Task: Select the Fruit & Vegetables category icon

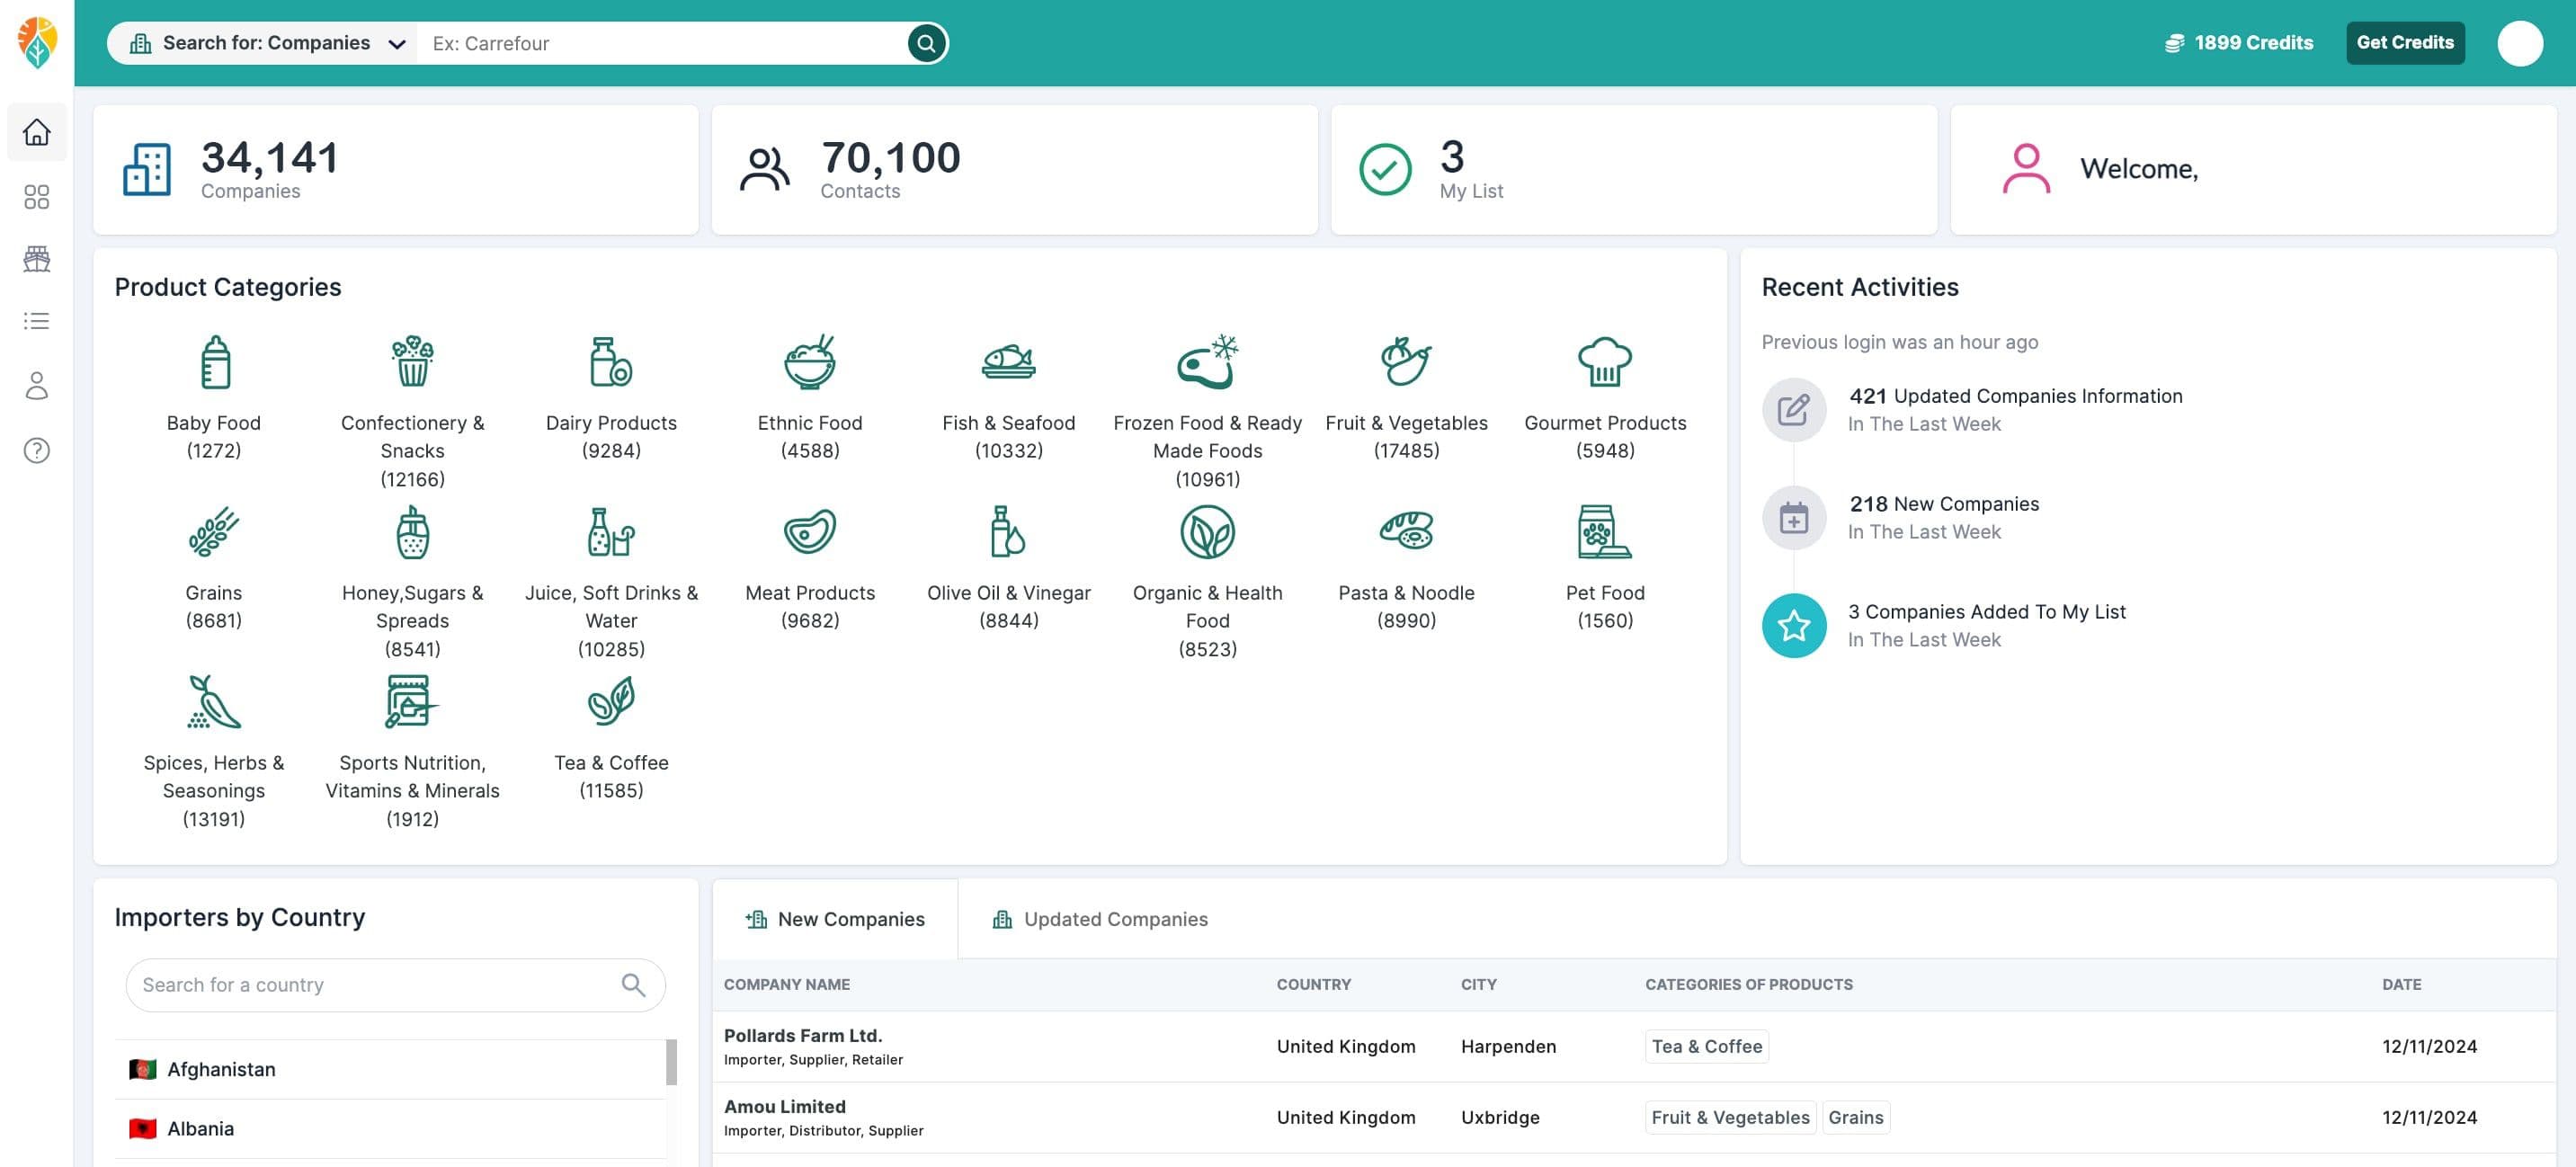Action: pyautogui.click(x=1406, y=361)
